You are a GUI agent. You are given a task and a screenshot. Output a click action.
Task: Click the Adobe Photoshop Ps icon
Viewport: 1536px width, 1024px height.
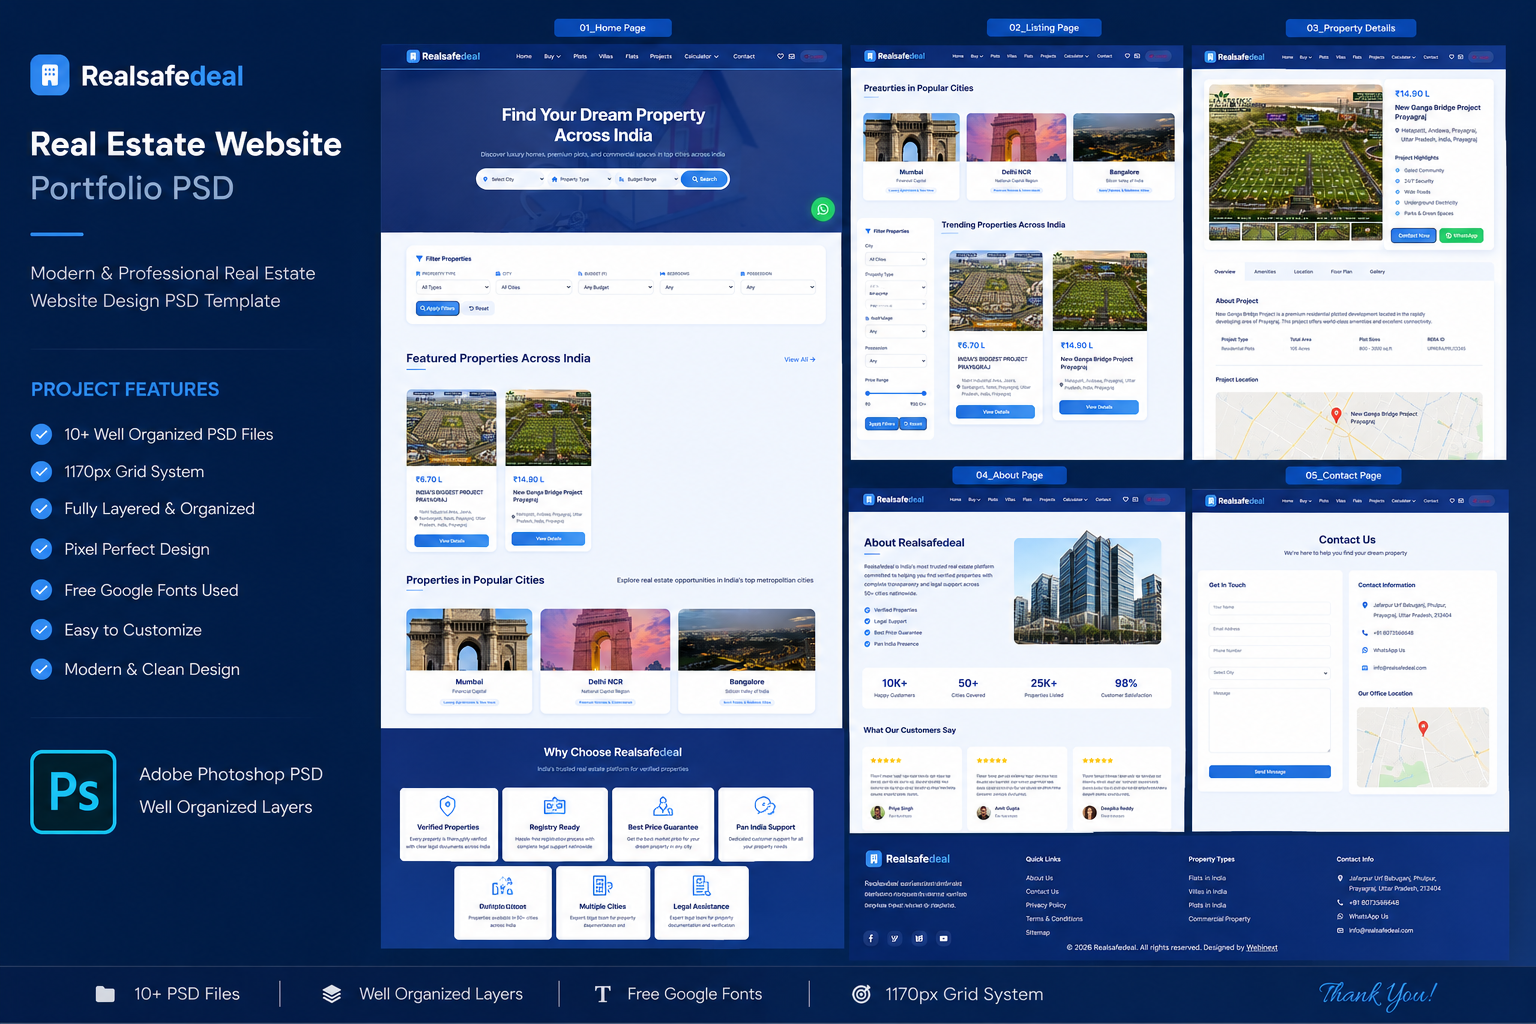coord(73,792)
